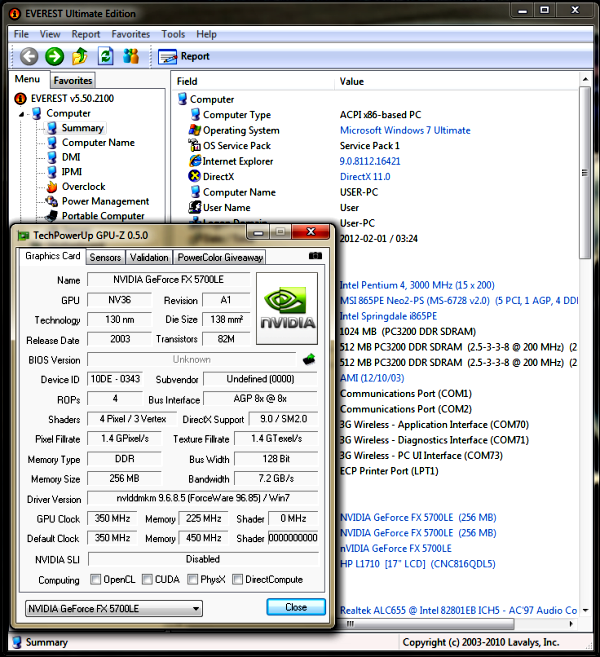The width and height of the screenshot is (600, 657).
Task: Switch to the Menu tab in left pane
Action: [x=27, y=79]
